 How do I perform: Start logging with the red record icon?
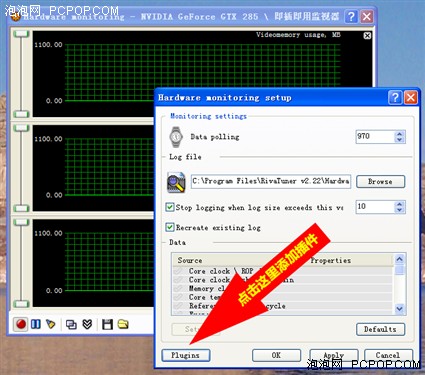(21, 324)
